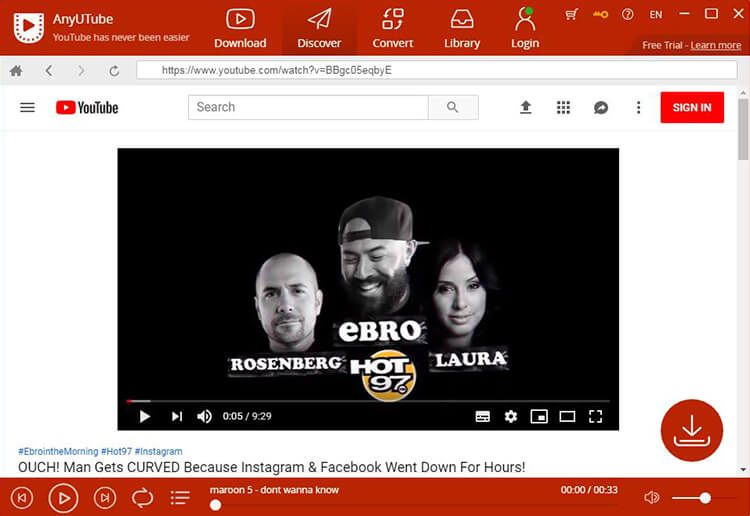
Task: Open the #Hot97 hashtag
Action: (x=116, y=451)
